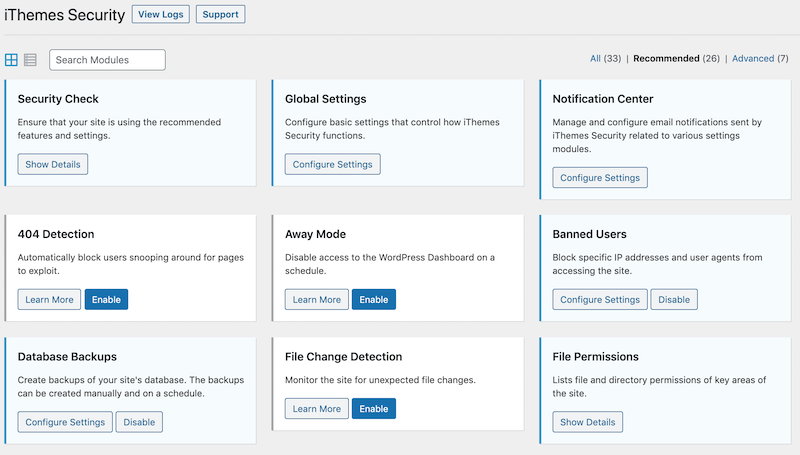Disable Banned Users module
The image size is (800, 455).
[x=674, y=299]
